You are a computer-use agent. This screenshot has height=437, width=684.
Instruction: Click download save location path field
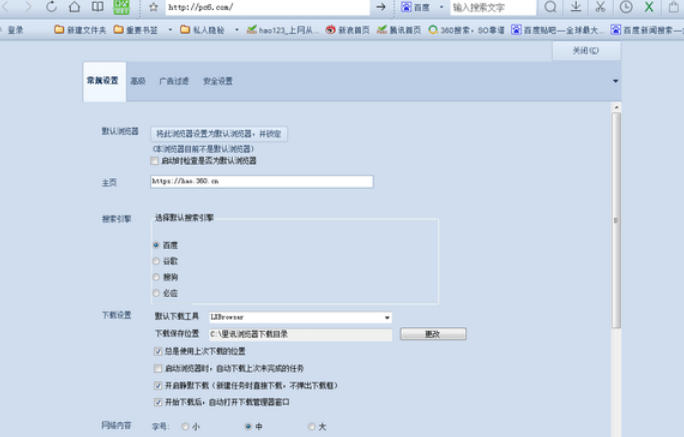click(x=300, y=334)
